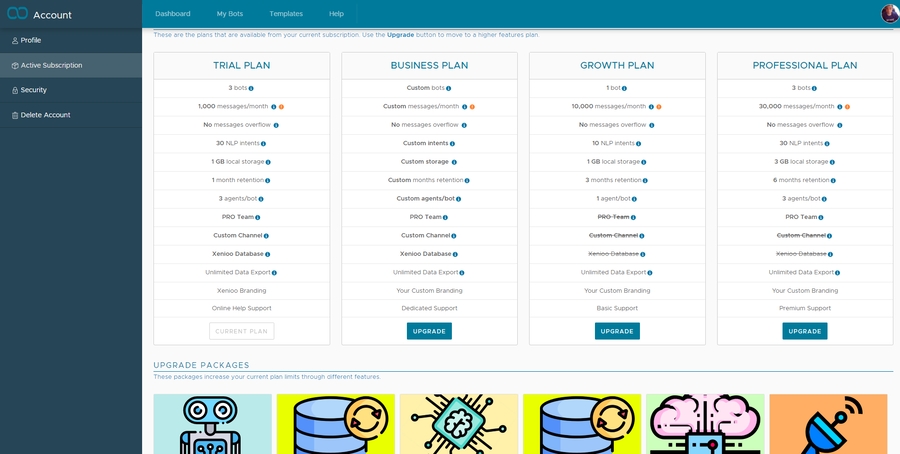Open Delete Account in the sidebar
Viewport: 900px width, 454px height.
(x=45, y=115)
